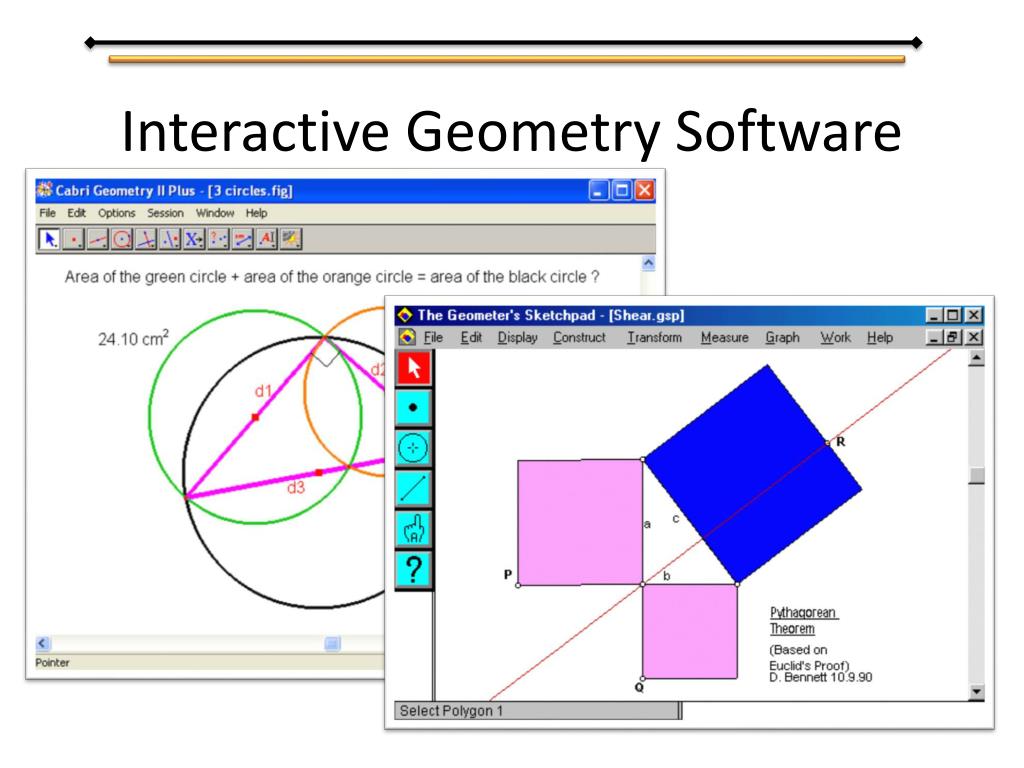
Task: Click the 'Pointer' status text in Cabri
Action: tap(52, 662)
